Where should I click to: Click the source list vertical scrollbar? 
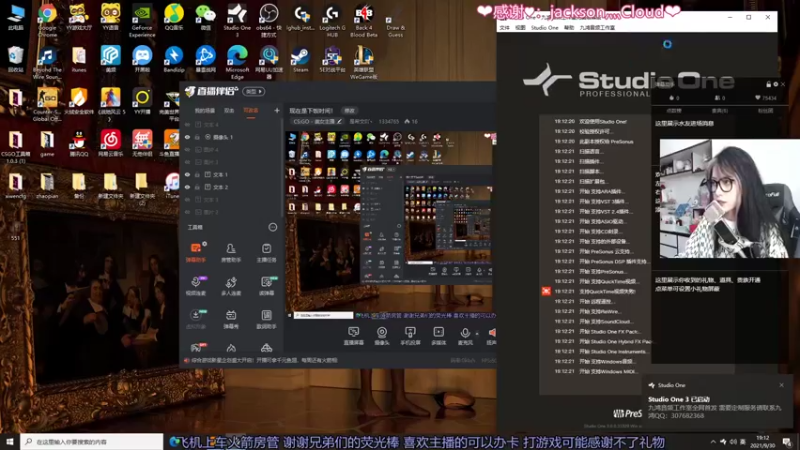282,168
